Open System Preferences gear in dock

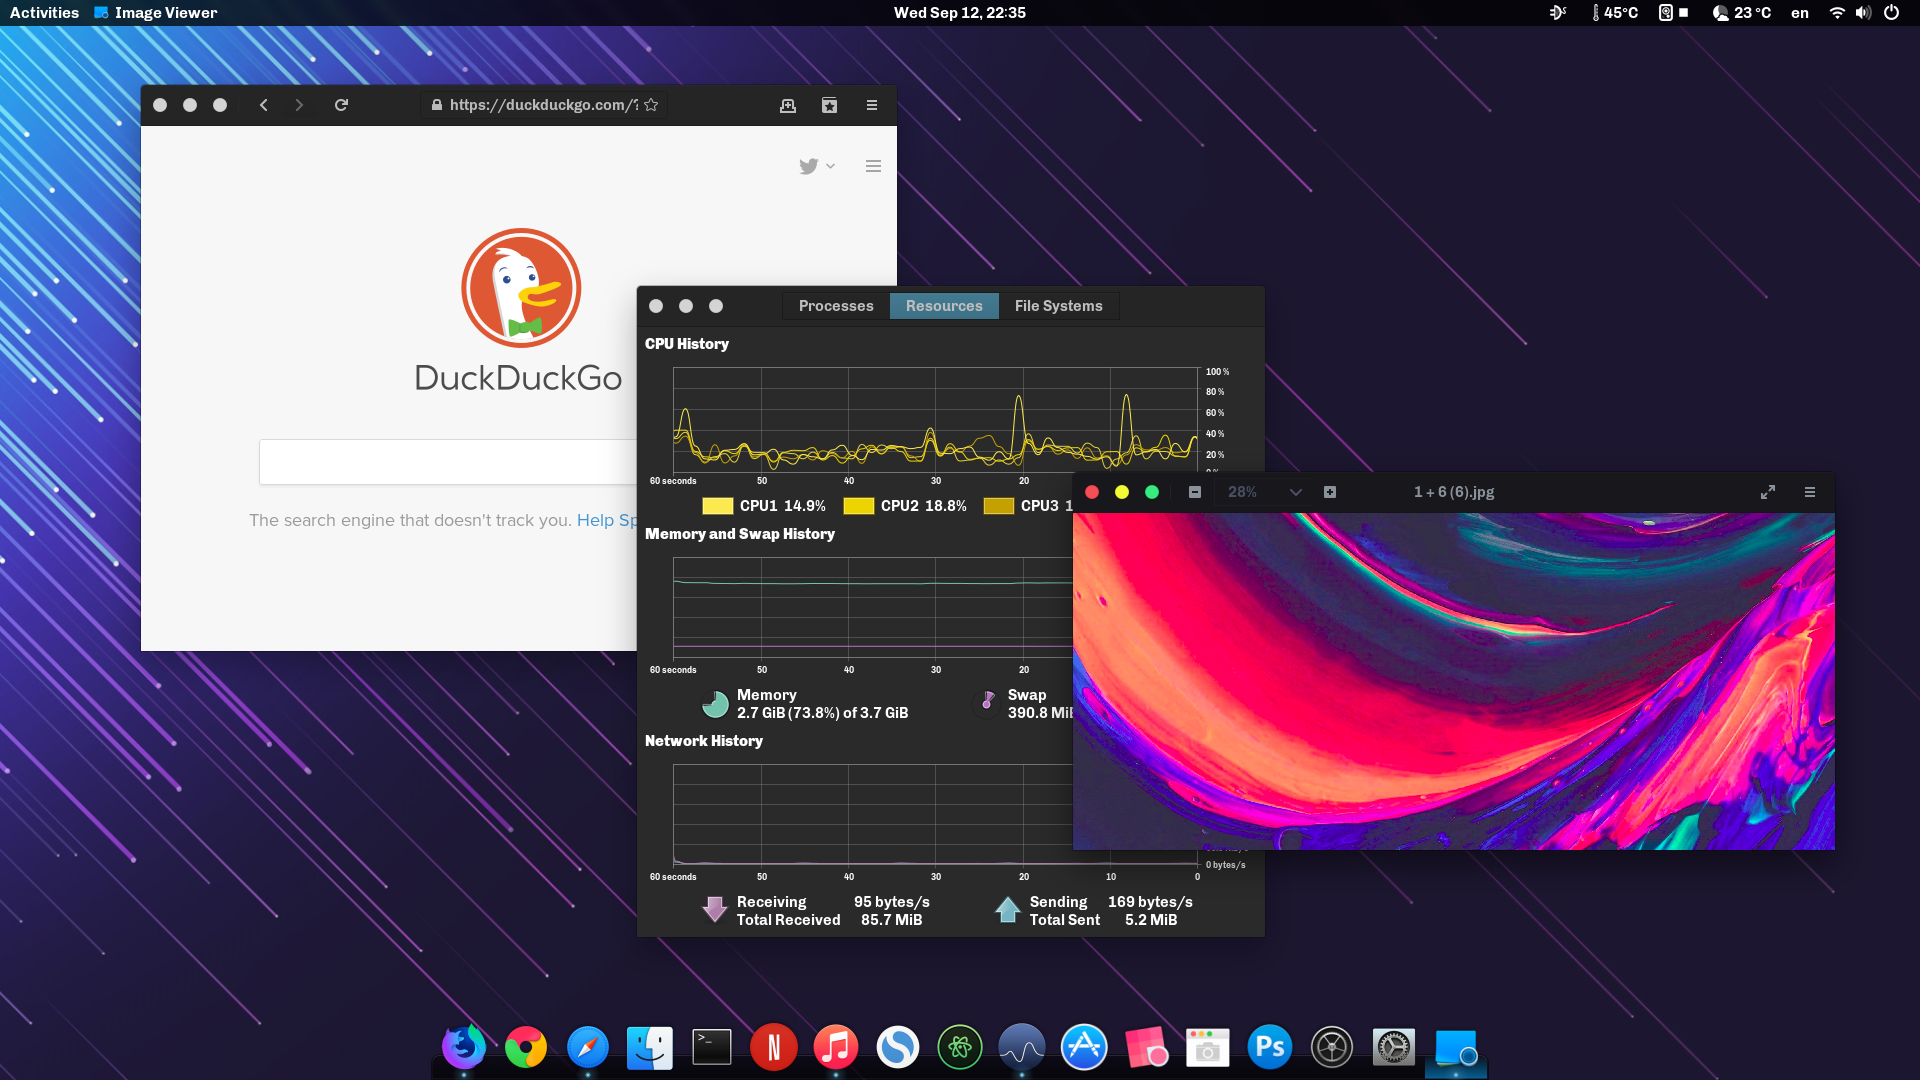[x=1394, y=1047]
